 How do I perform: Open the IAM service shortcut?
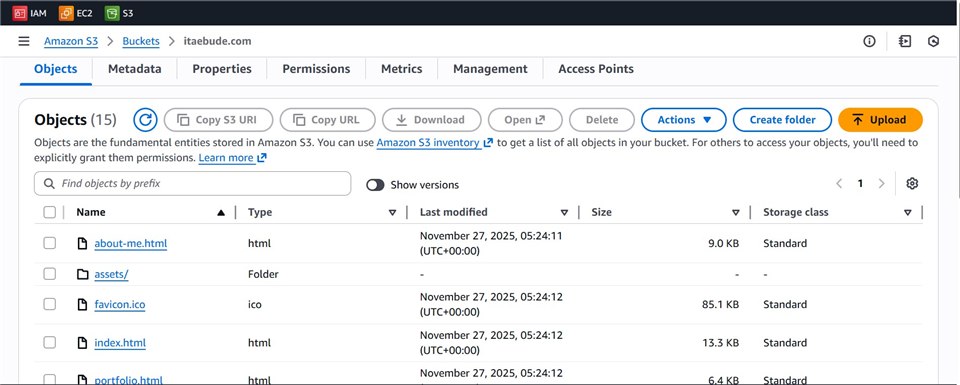point(29,13)
